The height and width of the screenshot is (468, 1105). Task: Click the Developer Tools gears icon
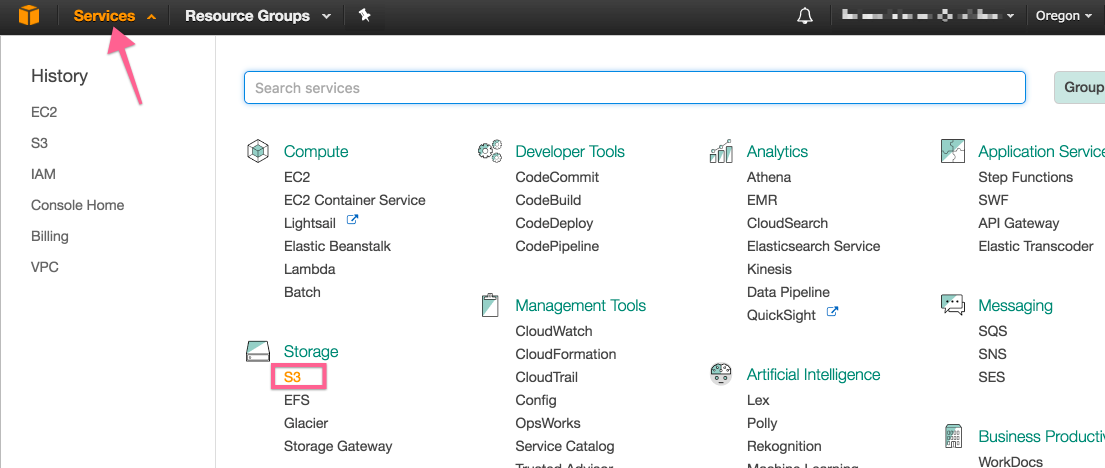pyautogui.click(x=490, y=151)
